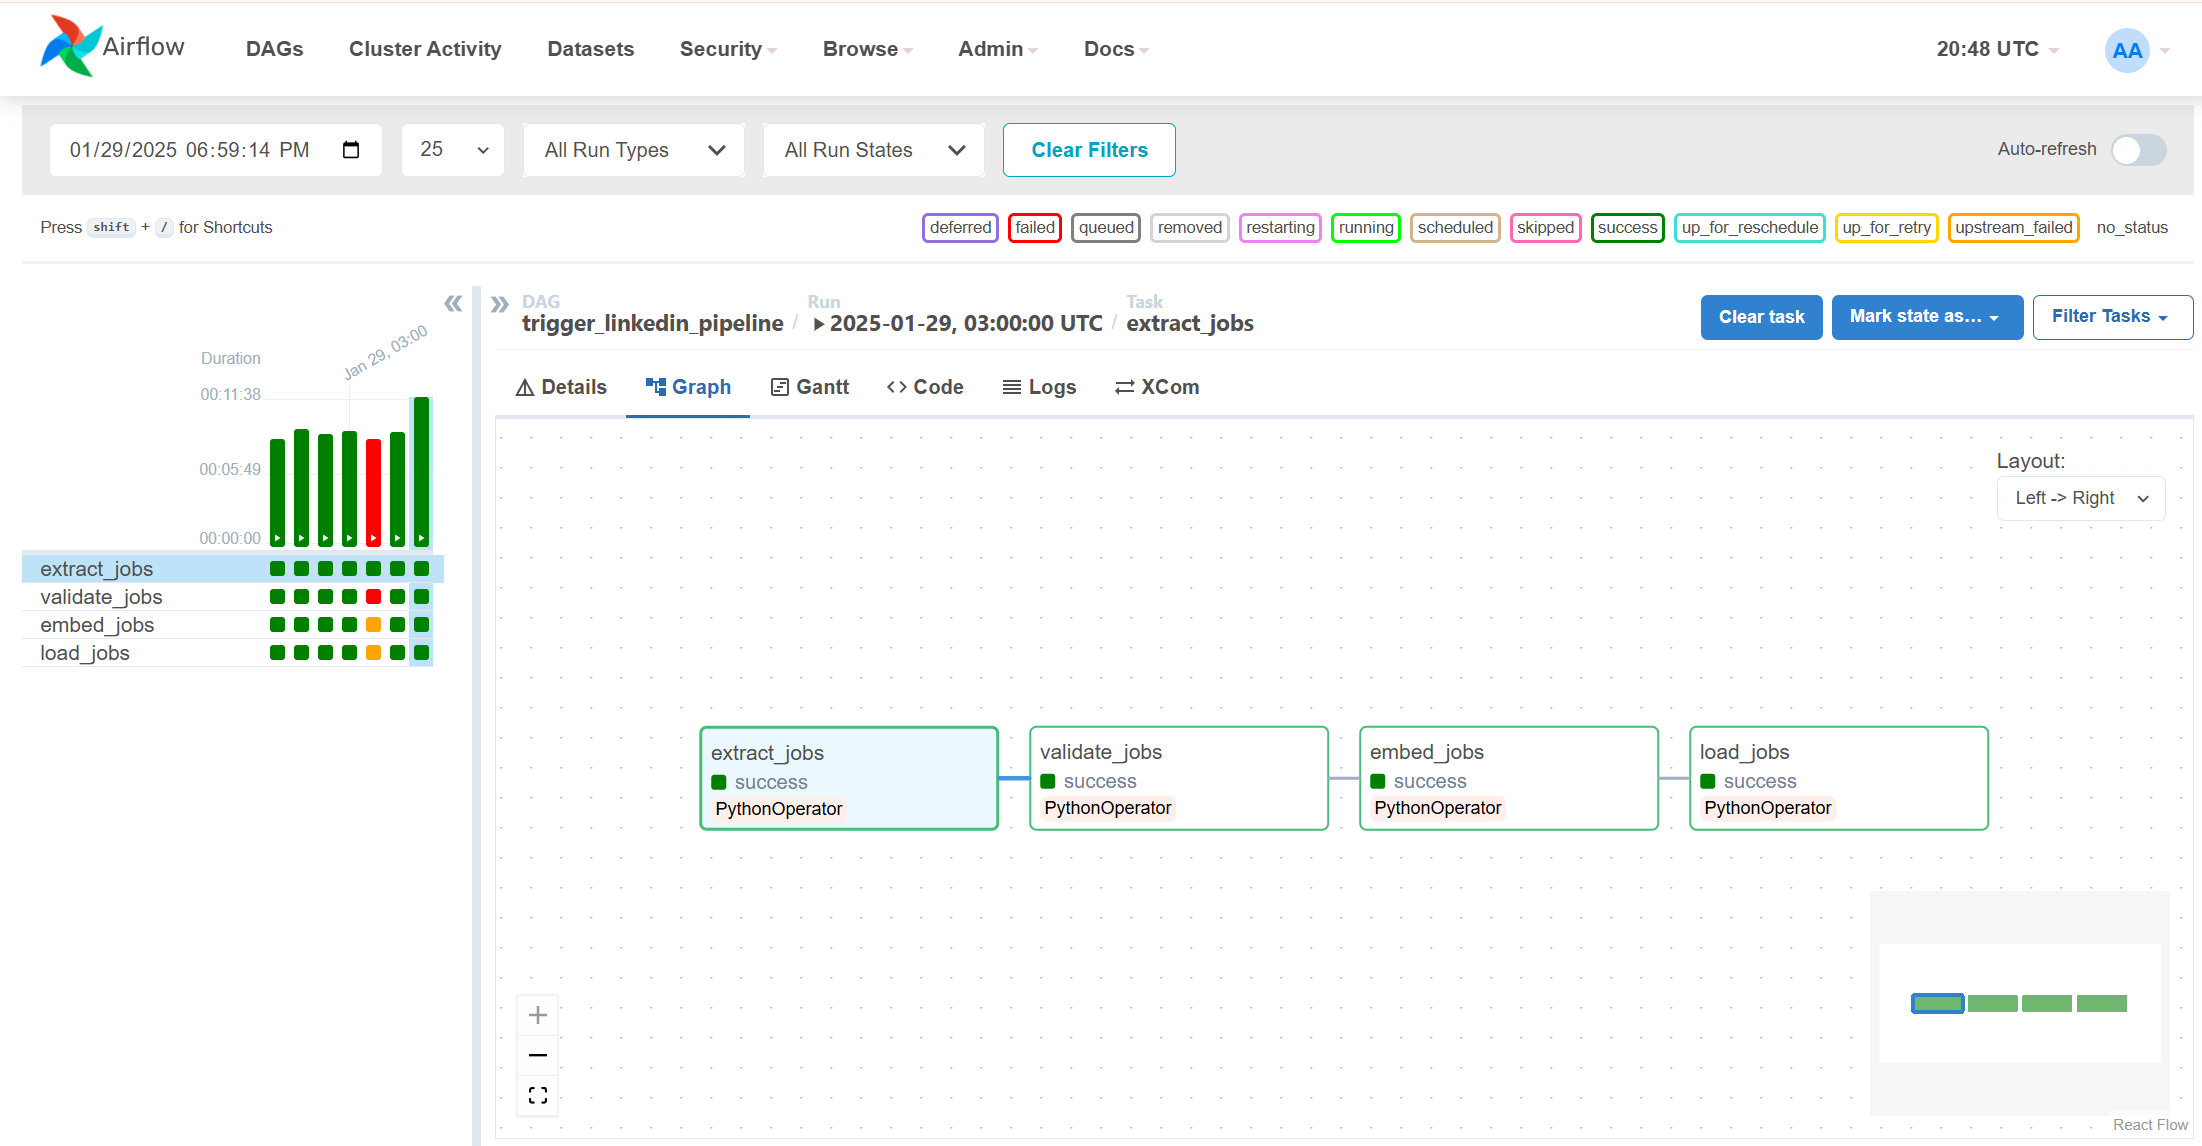The width and height of the screenshot is (2202, 1146).
Task: Zoom out on graph with minus icon
Action: click(x=537, y=1055)
